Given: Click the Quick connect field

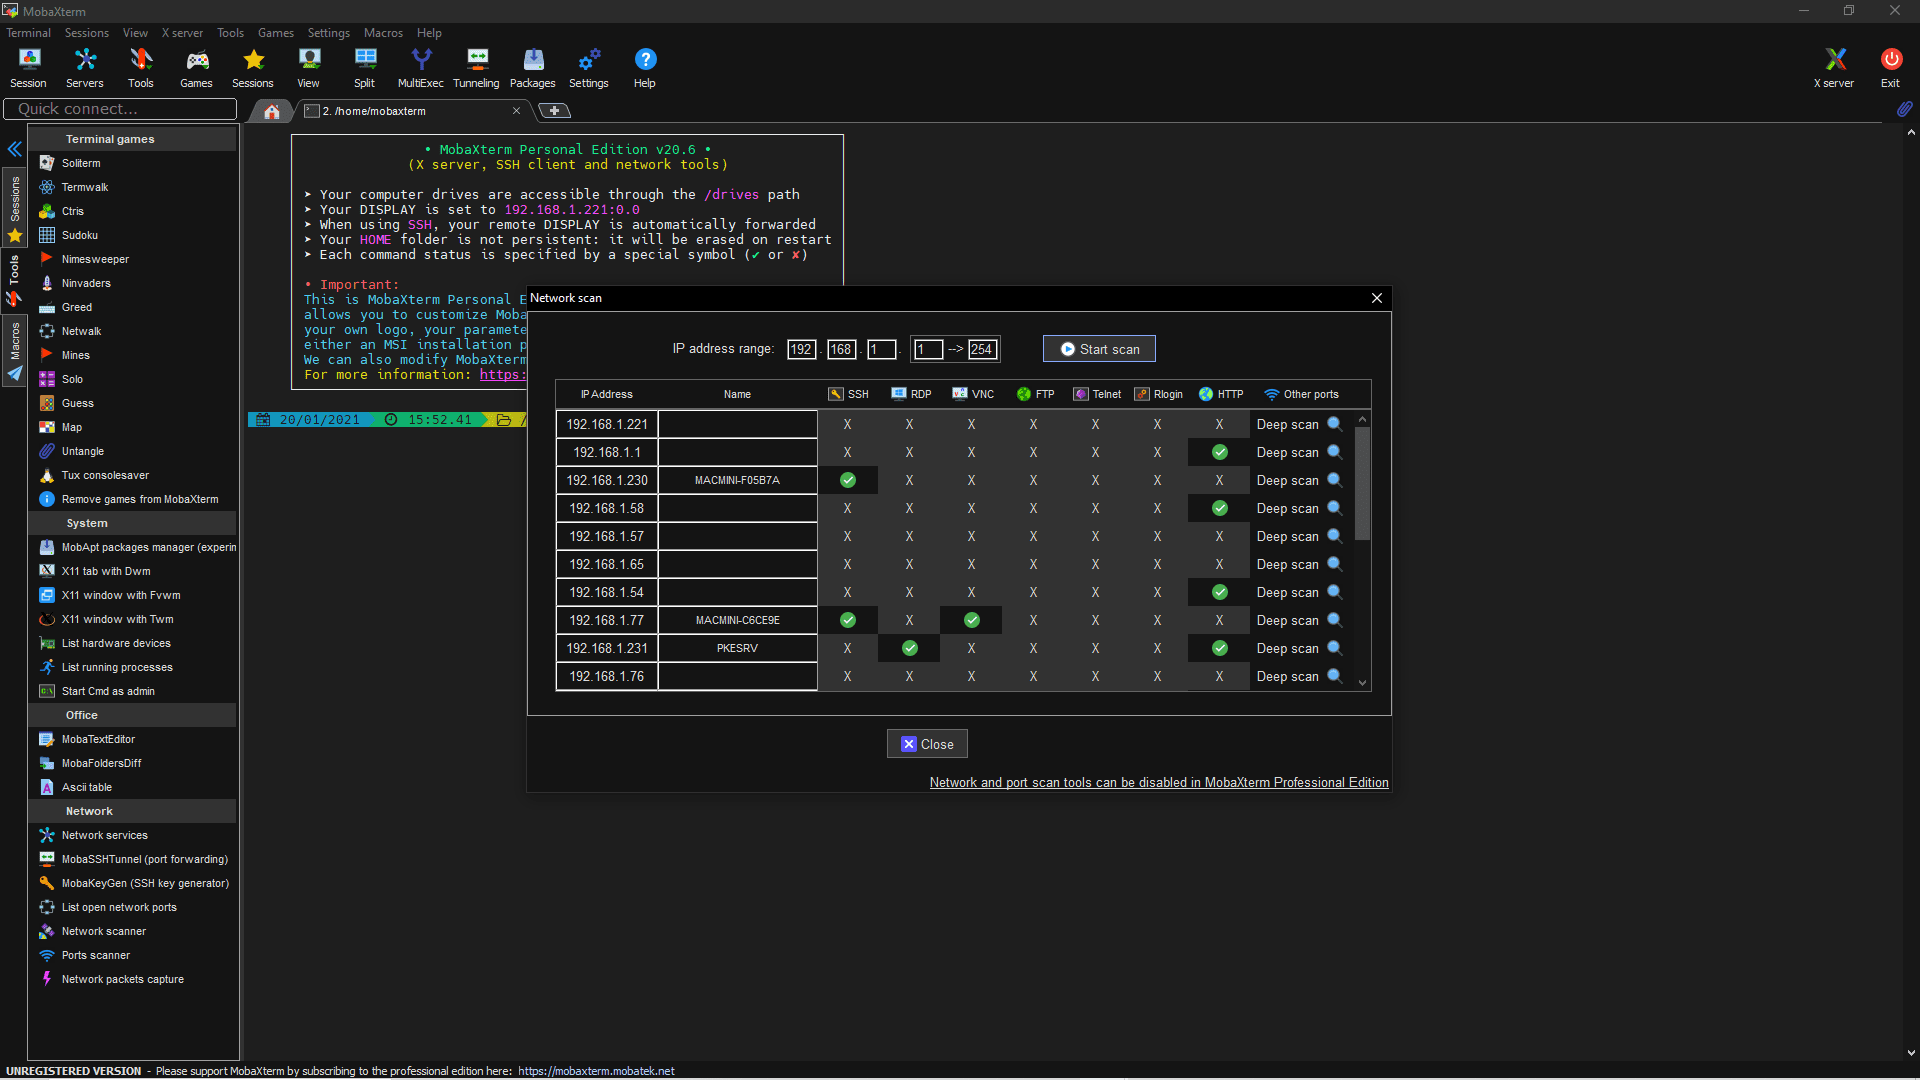Looking at the screenshot, I should click(x=120, y=109).
